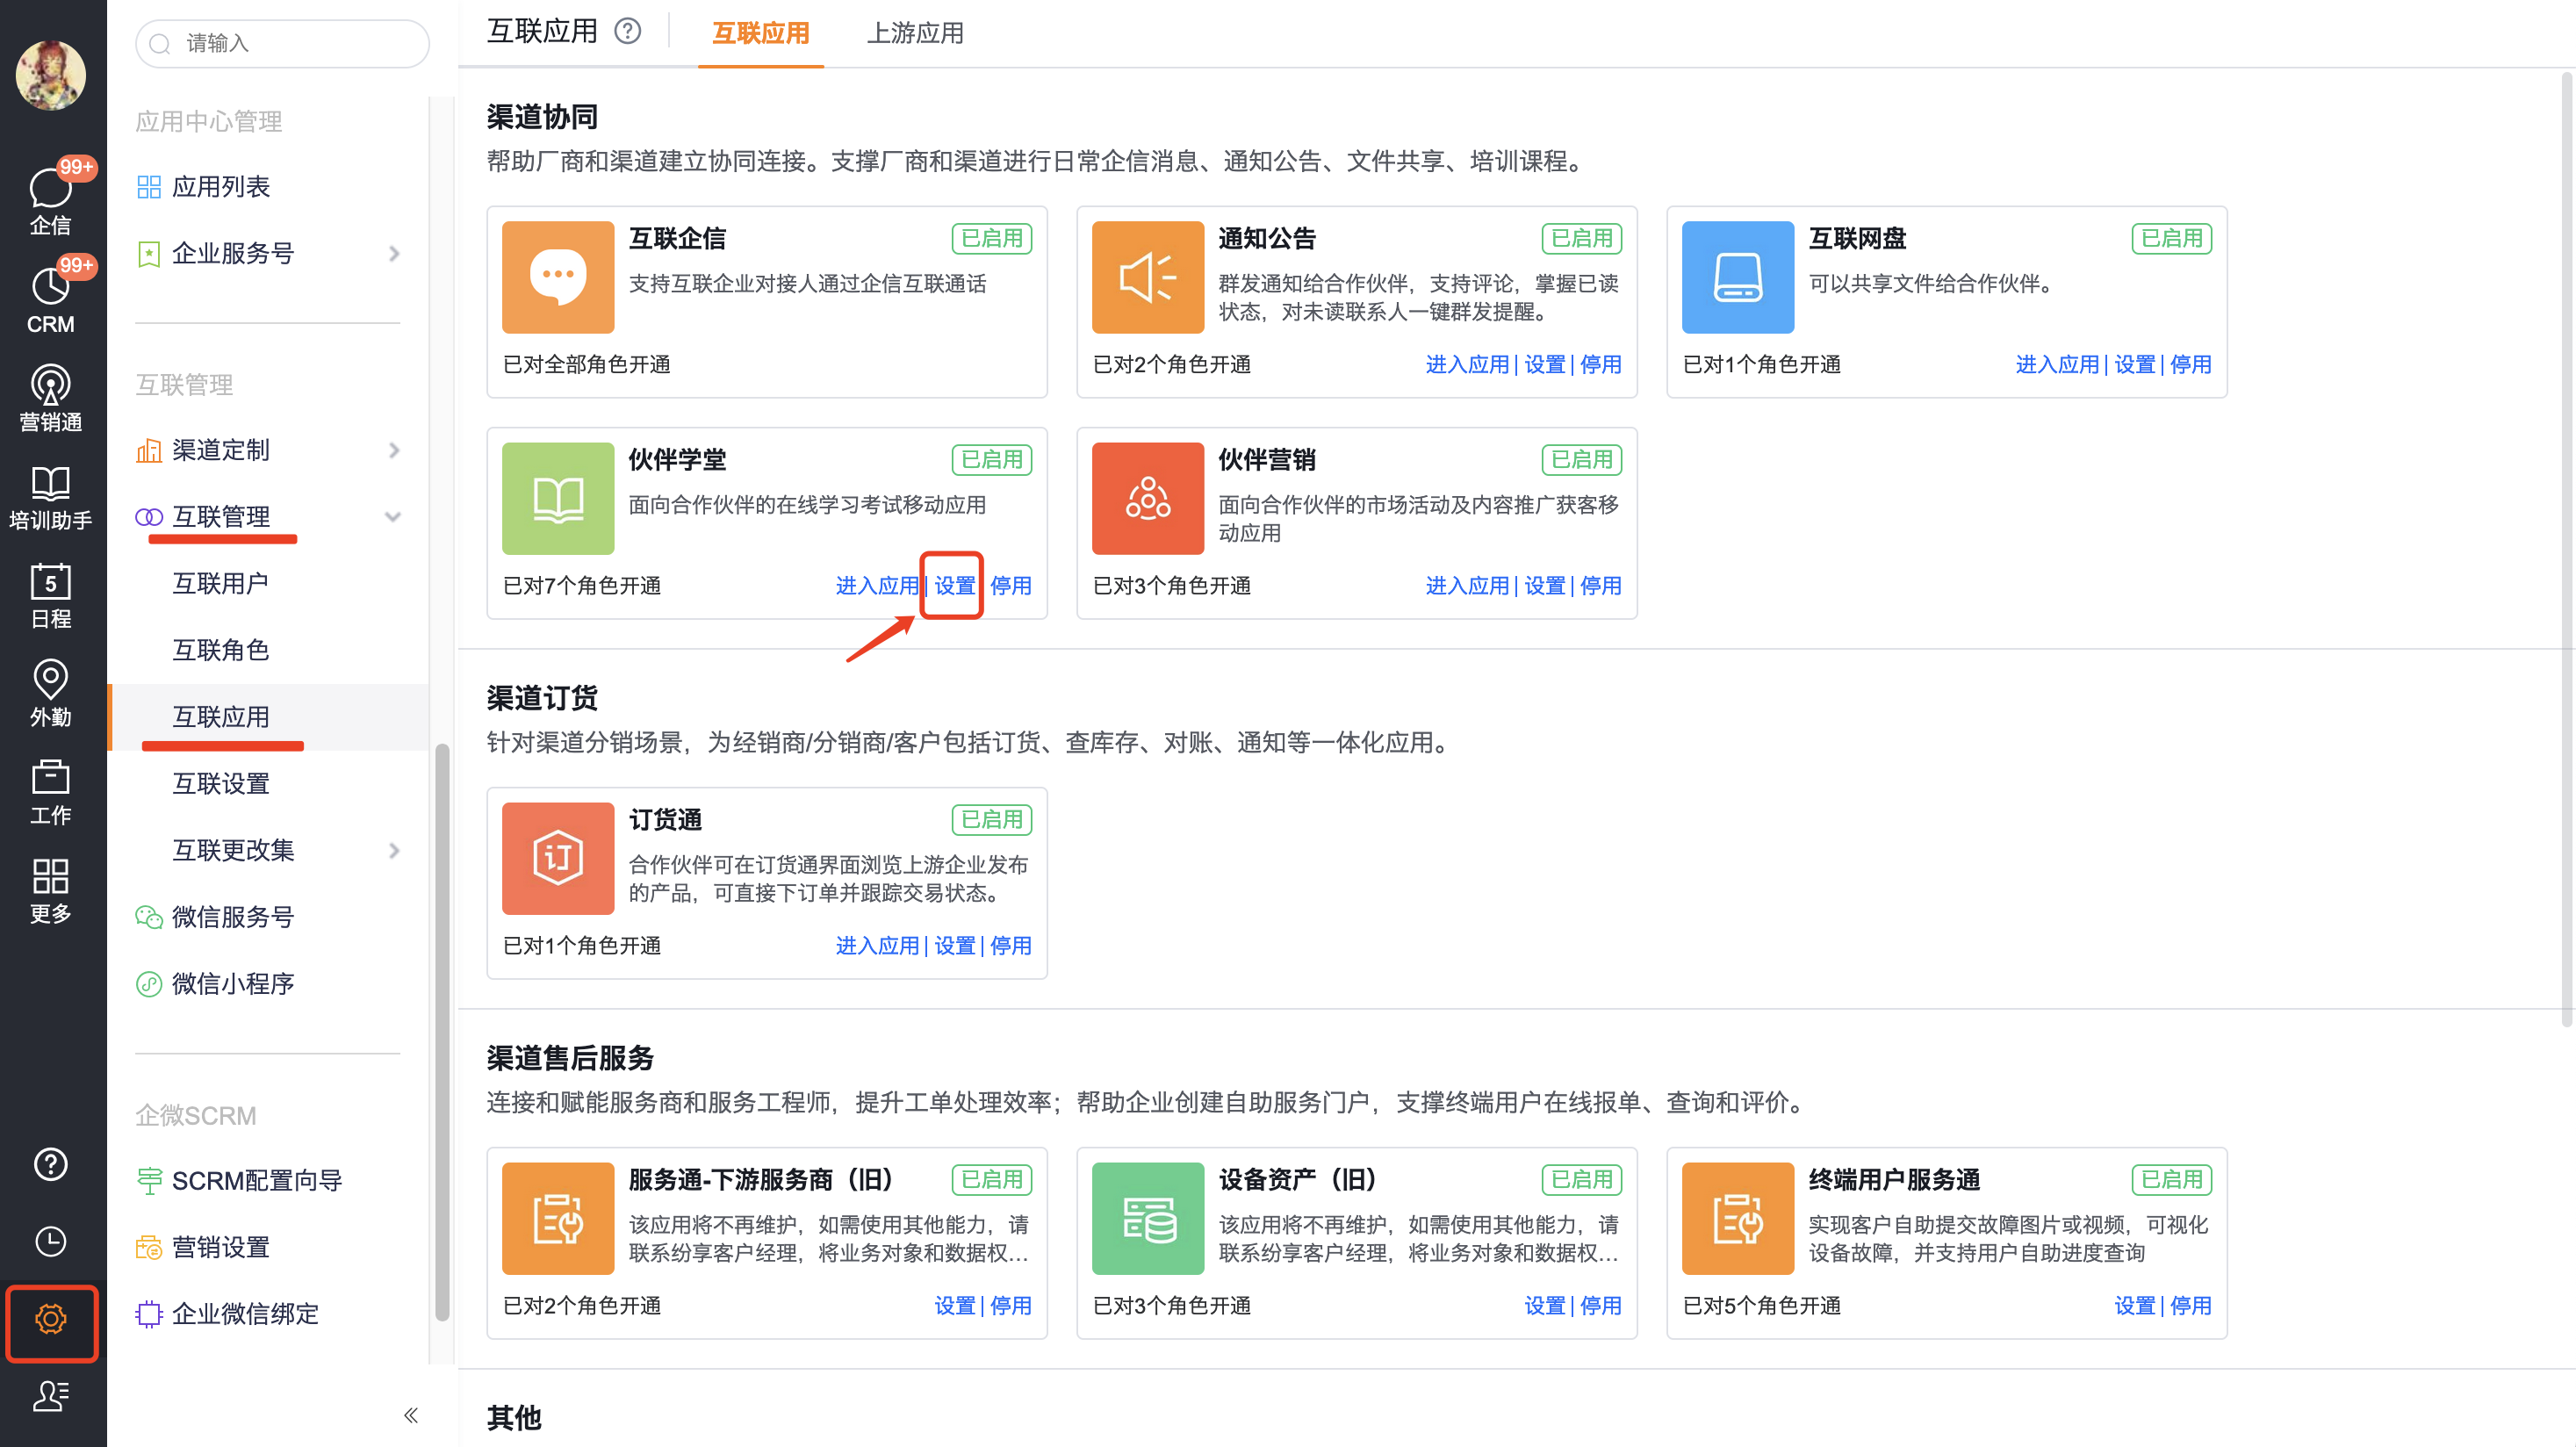Switch to the 互联应用 tab
This screenshot has width=2576, height=1447.
pyautogui.click(x=760, y=33)
